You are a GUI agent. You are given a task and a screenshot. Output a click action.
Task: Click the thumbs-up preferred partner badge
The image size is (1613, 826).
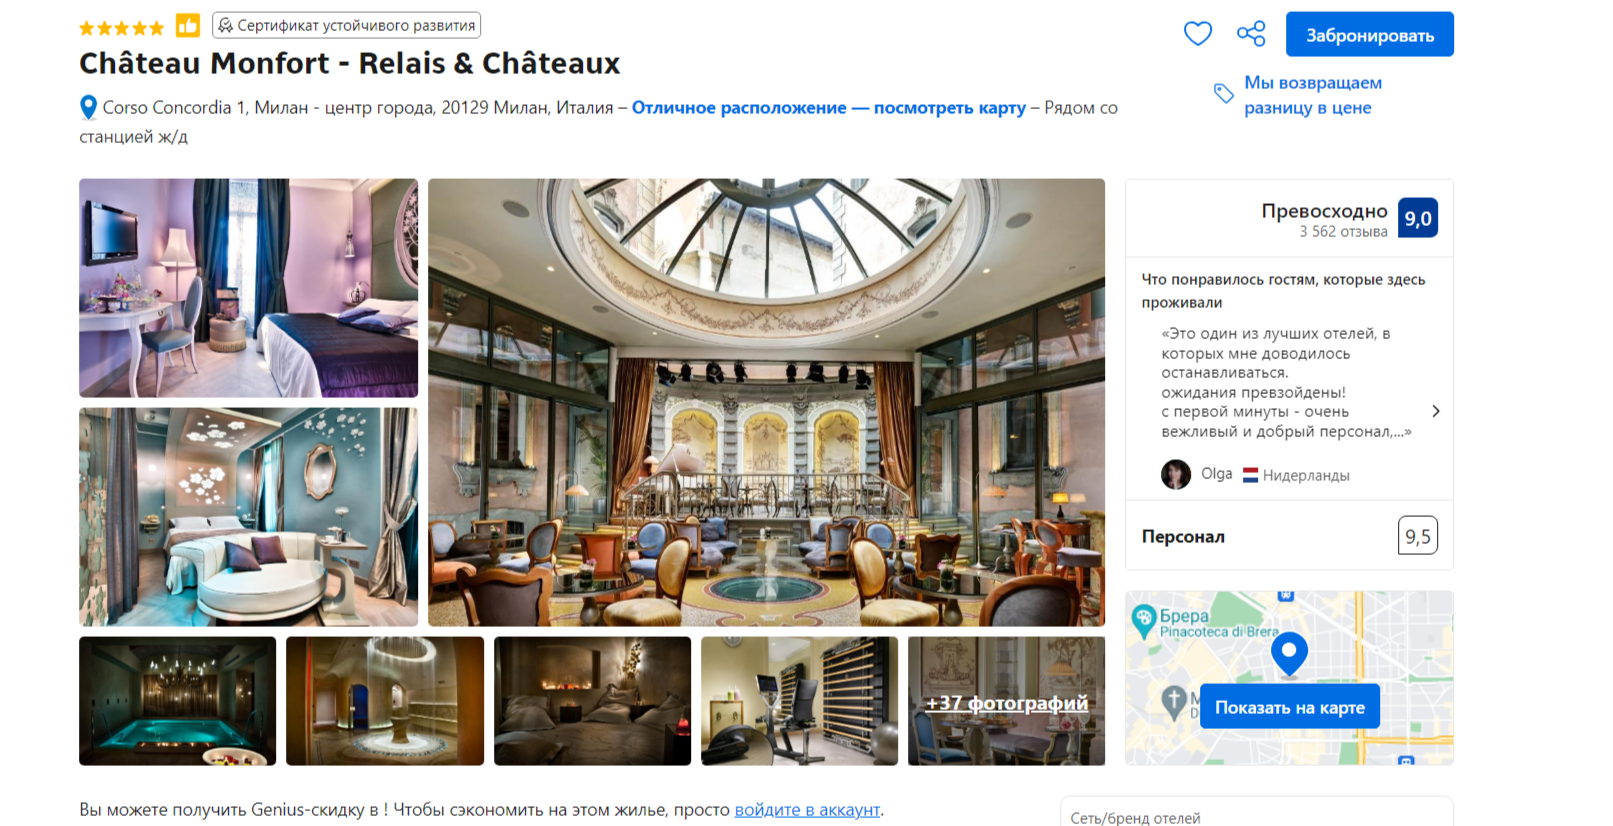coord(188,25)
